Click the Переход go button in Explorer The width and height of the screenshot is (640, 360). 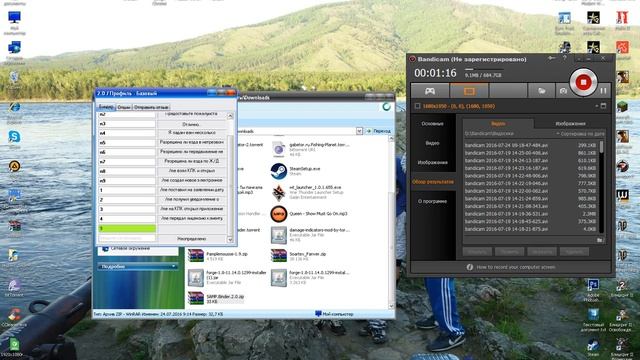pos(378,131)
